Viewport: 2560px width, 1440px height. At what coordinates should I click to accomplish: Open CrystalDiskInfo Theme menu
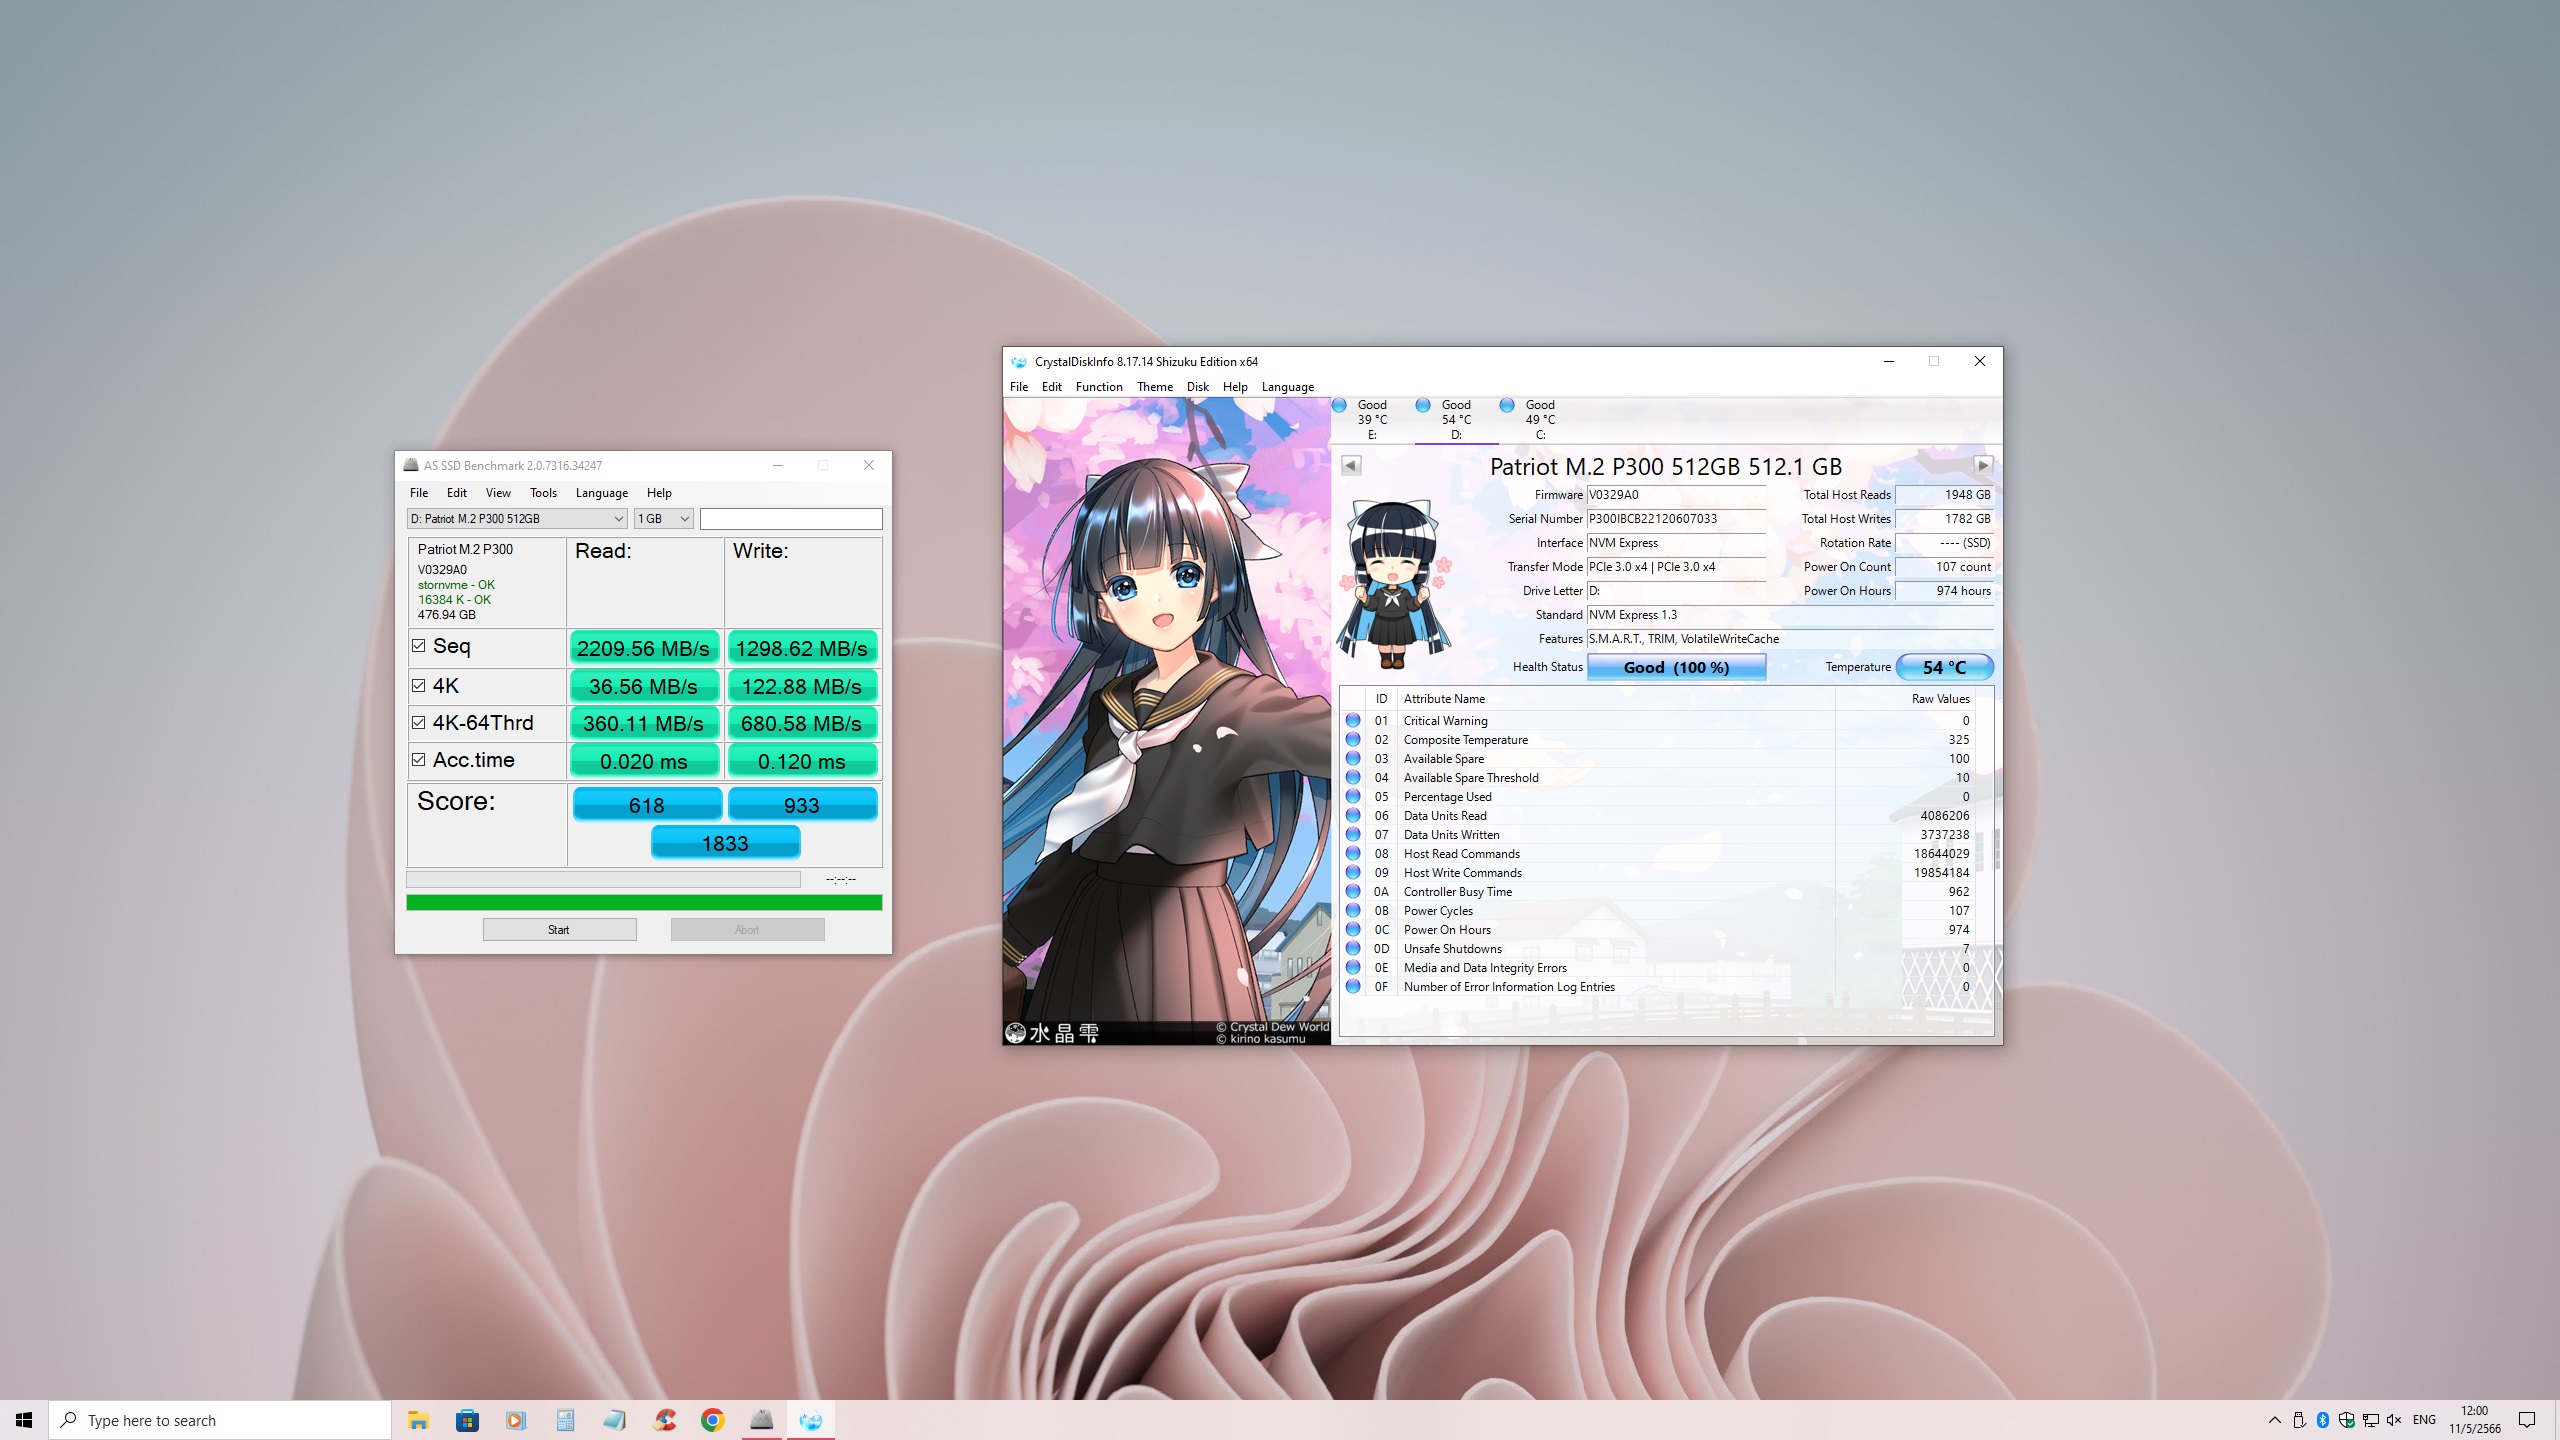[1154, 387]
